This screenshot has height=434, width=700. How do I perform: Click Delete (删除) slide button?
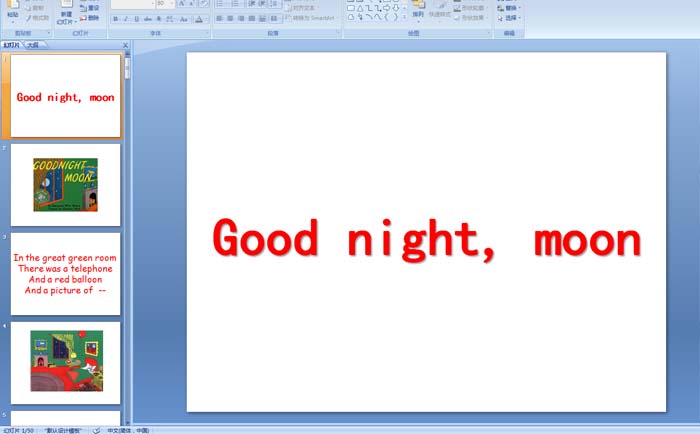coord(90,18)
